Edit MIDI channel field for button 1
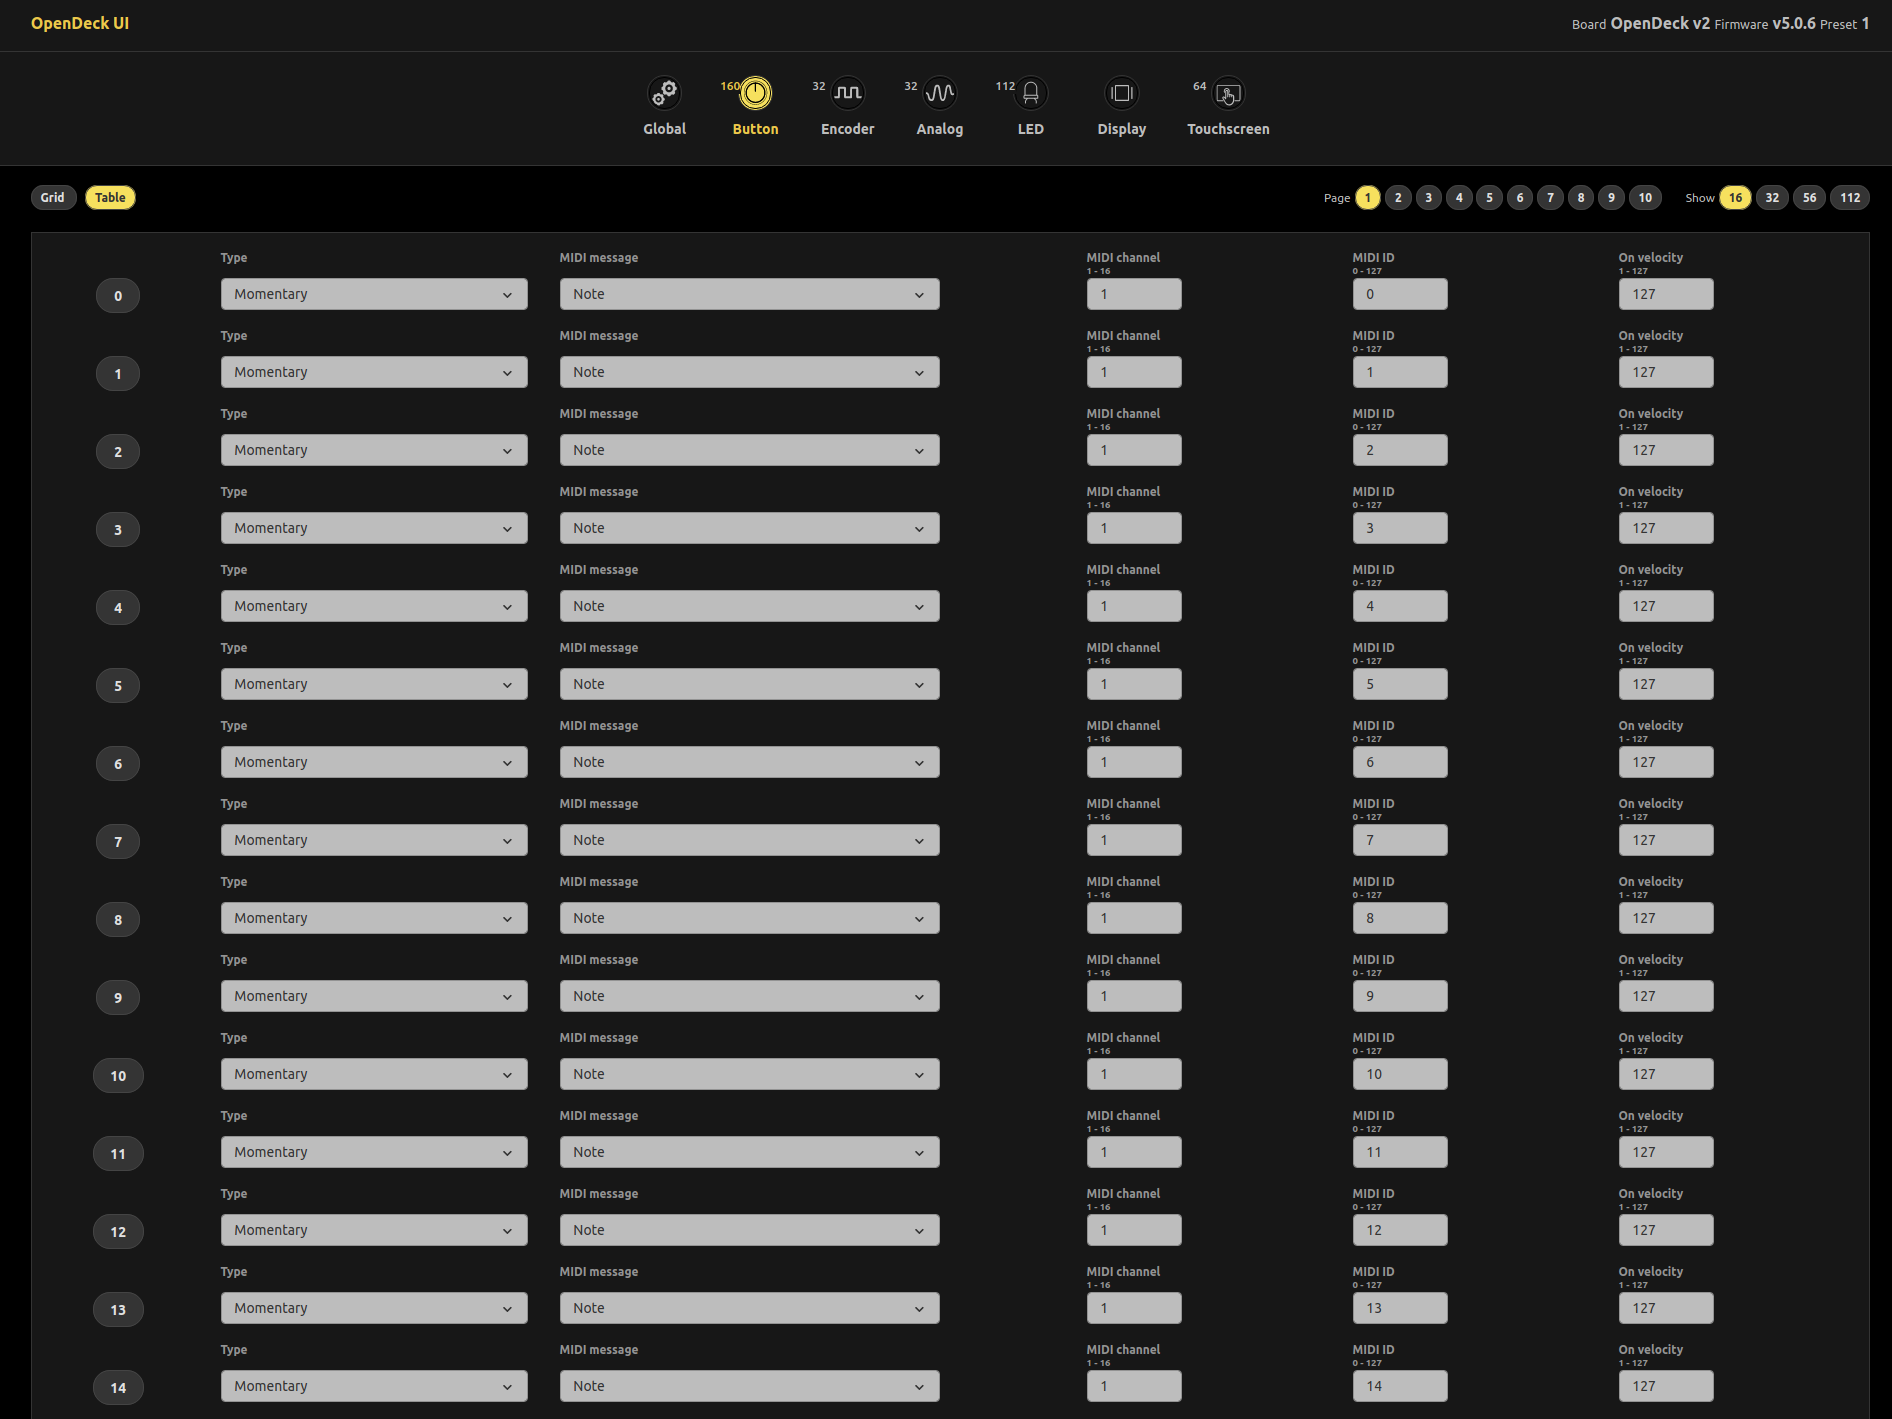This screenshot has width=1892, height=1419. click(1134, 372)
